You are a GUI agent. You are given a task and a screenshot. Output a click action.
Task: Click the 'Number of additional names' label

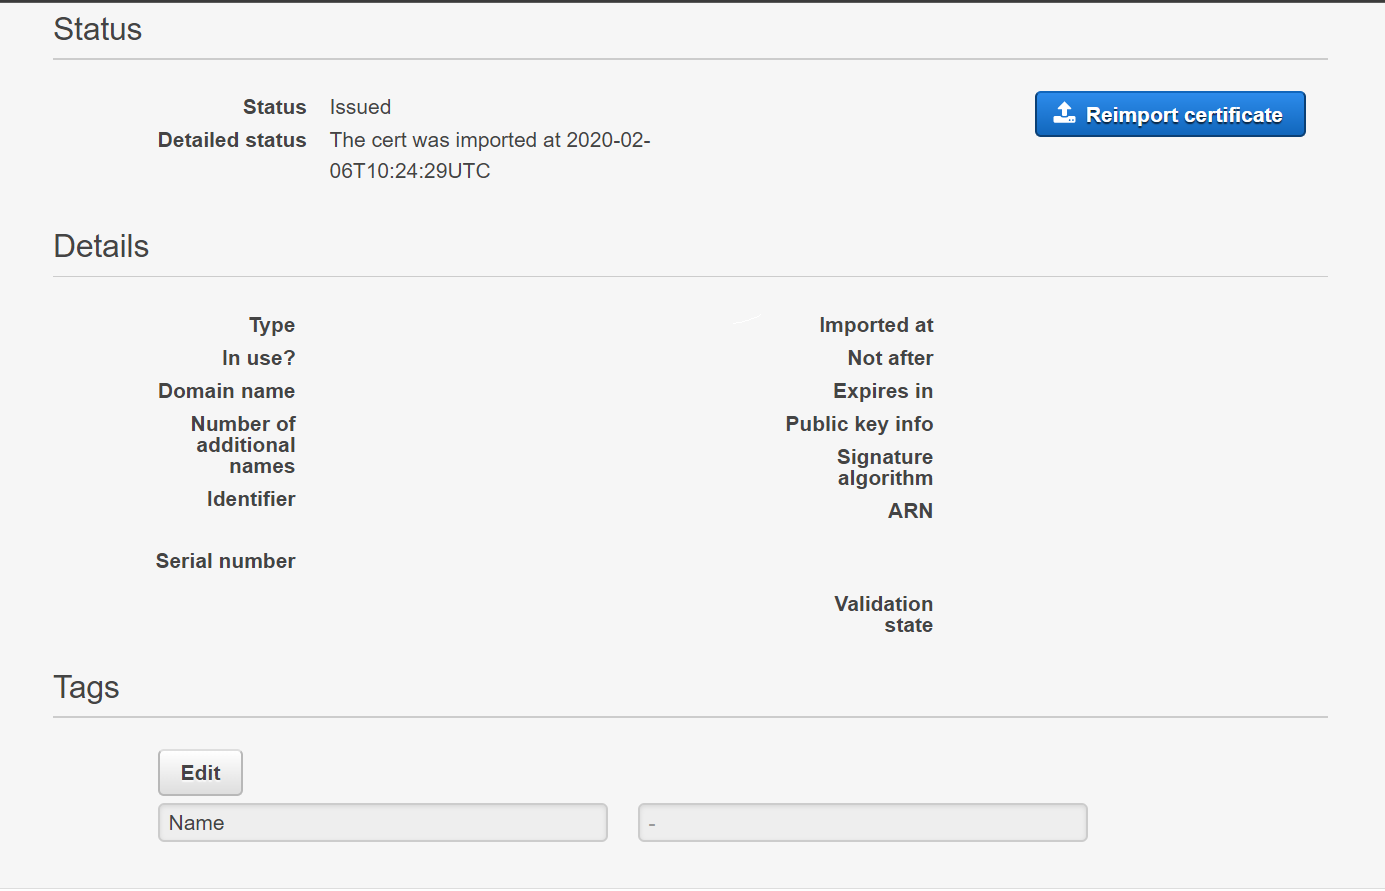pyautogui.click(x=244, y=445)
